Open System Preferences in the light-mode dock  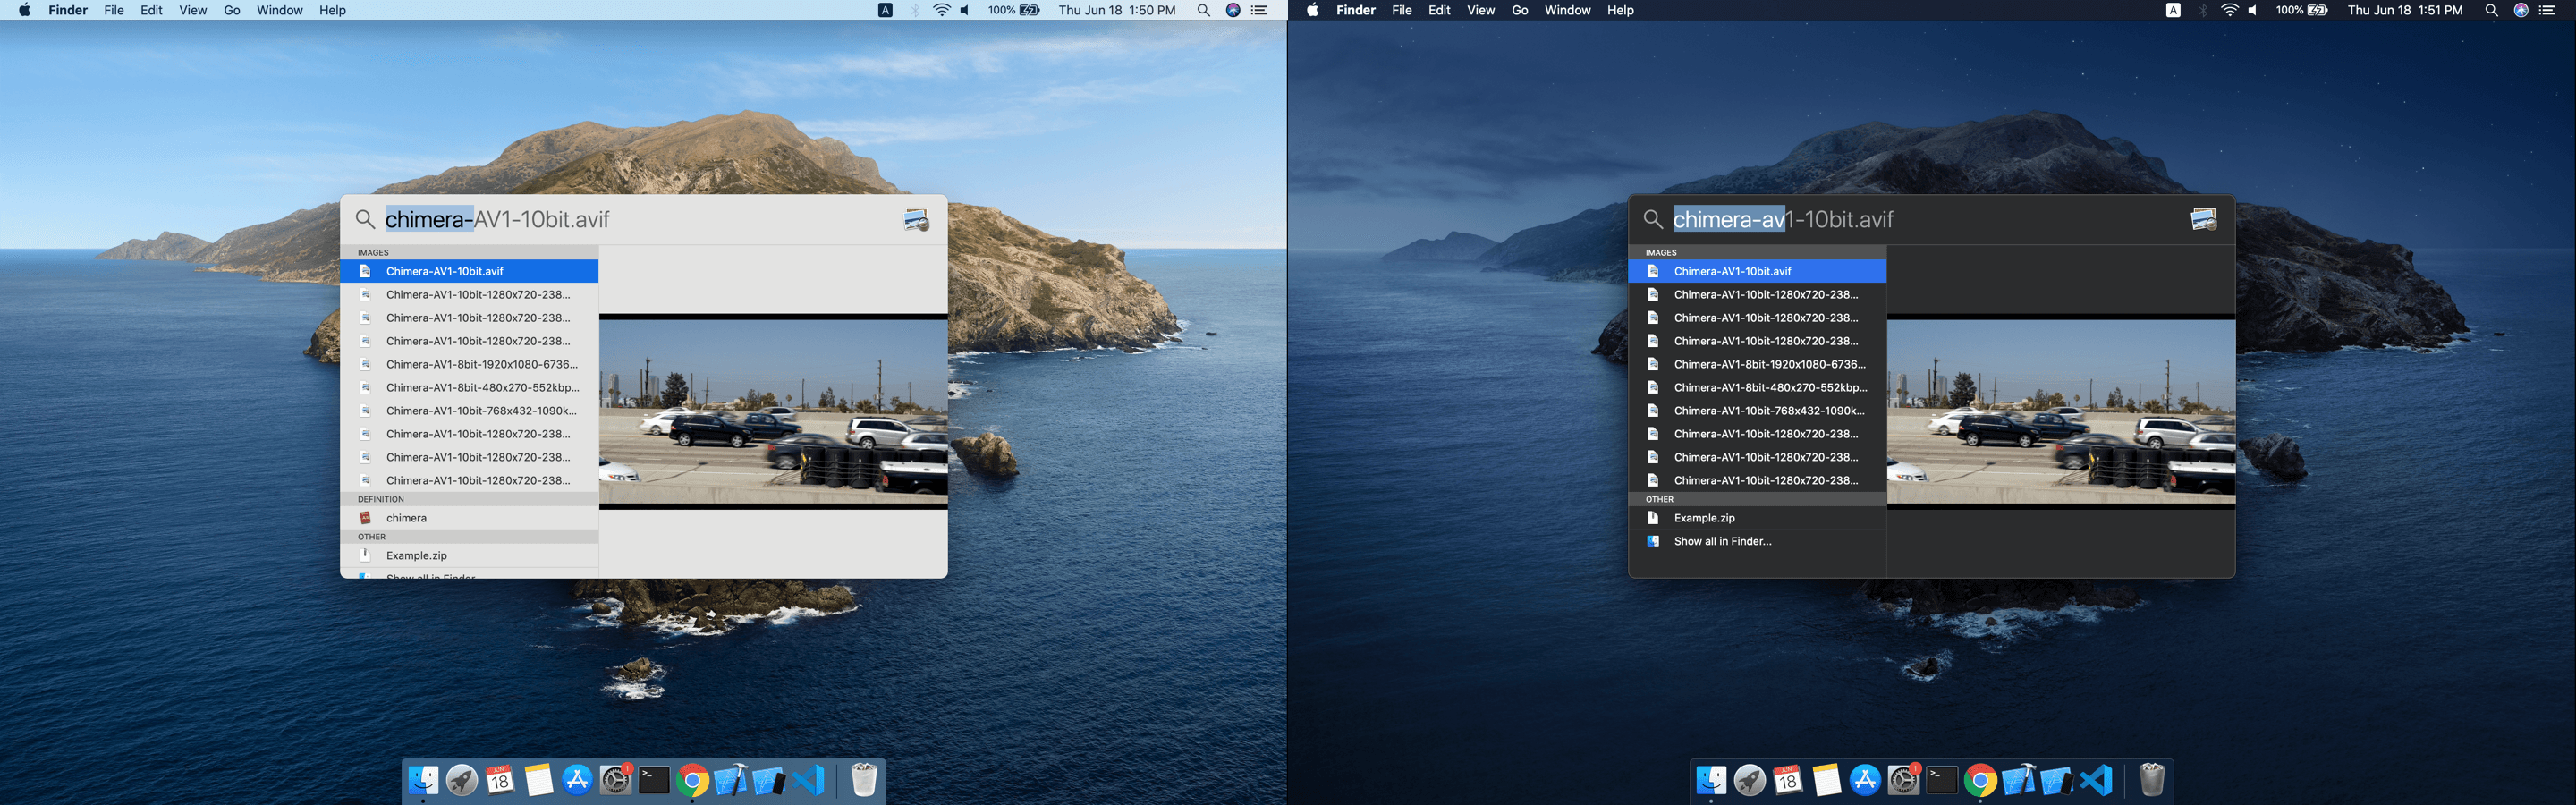click(x=615, y=780)
